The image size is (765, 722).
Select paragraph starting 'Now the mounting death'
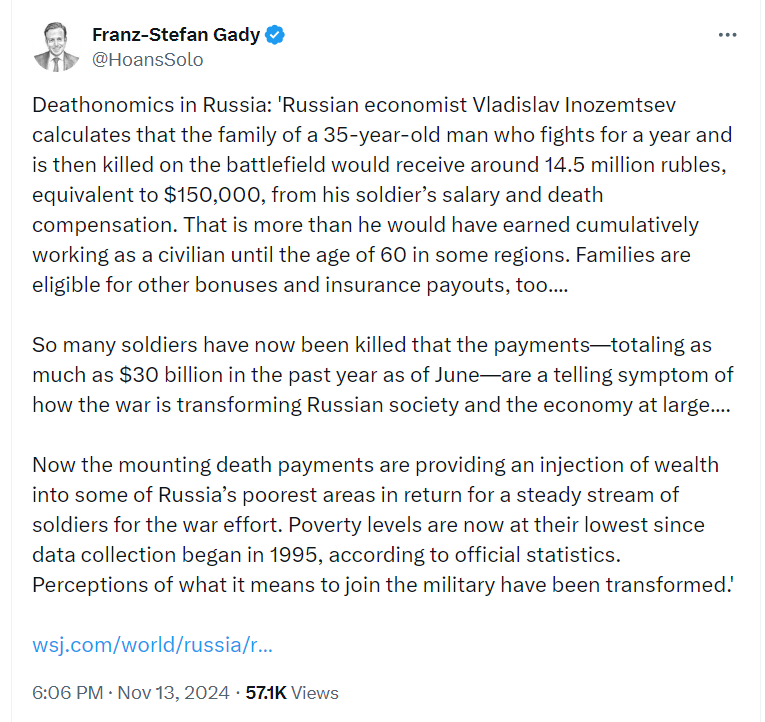382,525
